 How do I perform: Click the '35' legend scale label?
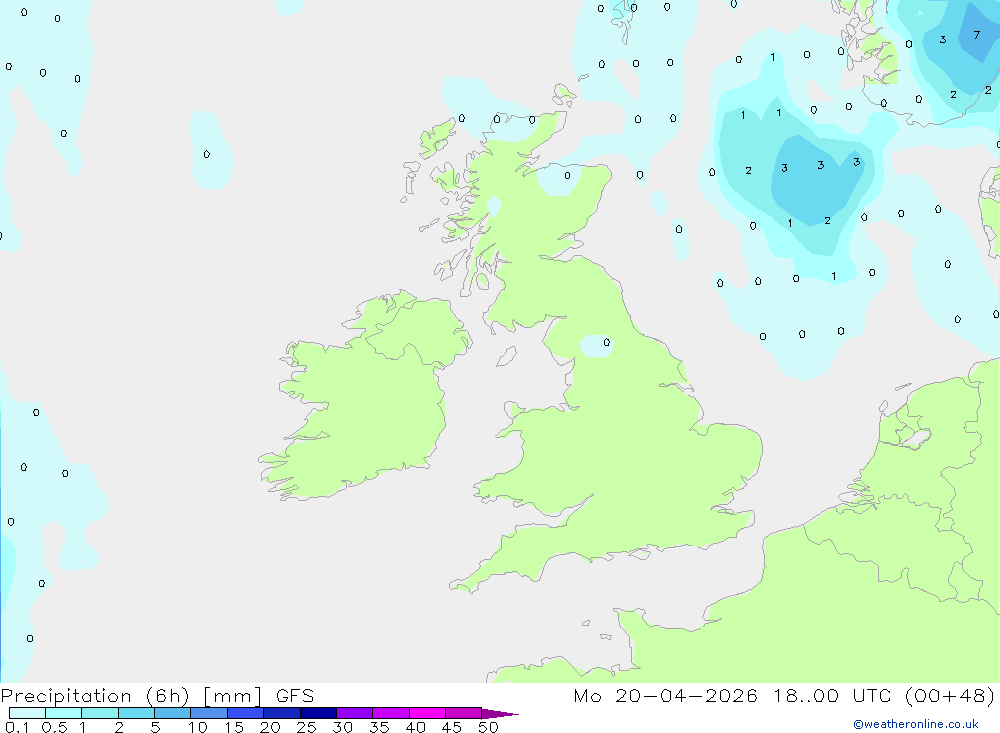coord(379,727)
